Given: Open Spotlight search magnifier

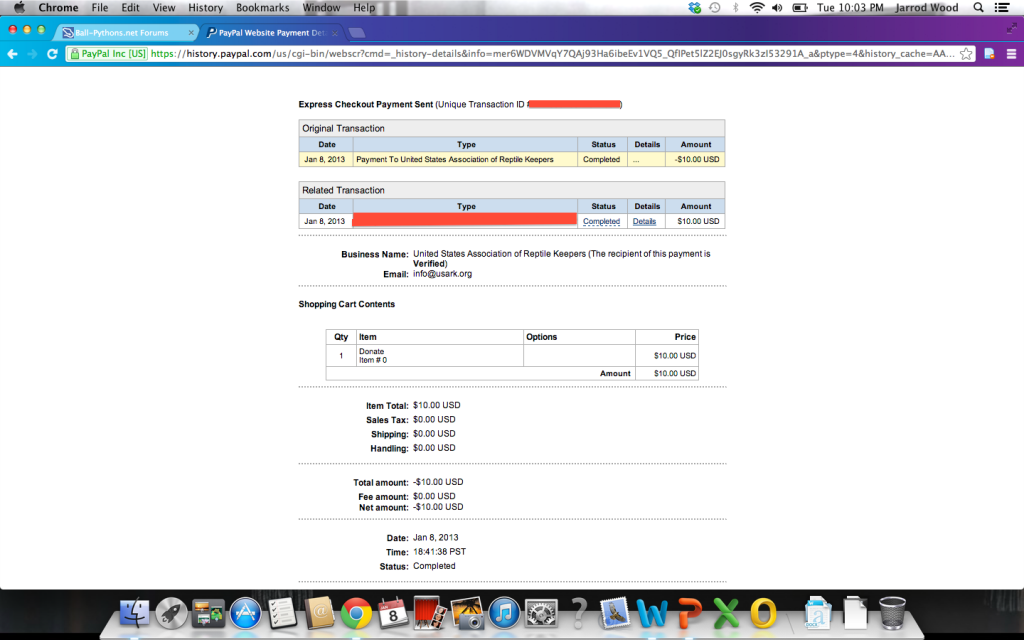Looking at the screenshot, I should [978, 8].
